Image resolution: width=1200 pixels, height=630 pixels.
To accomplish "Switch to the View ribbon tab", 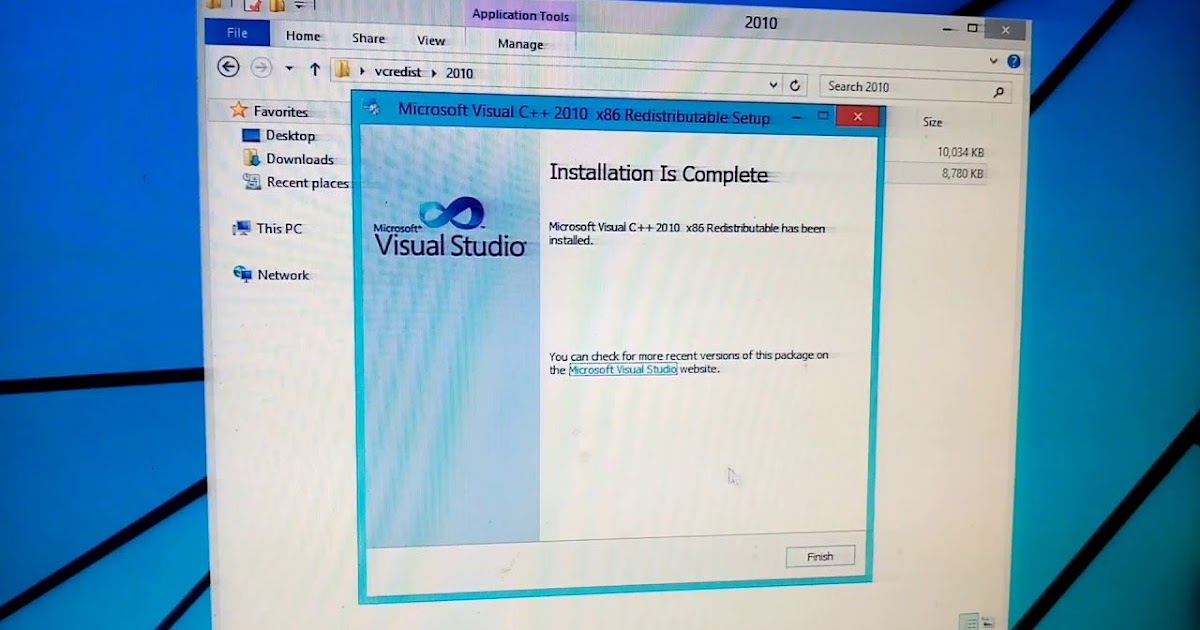I will pos(431,40).
